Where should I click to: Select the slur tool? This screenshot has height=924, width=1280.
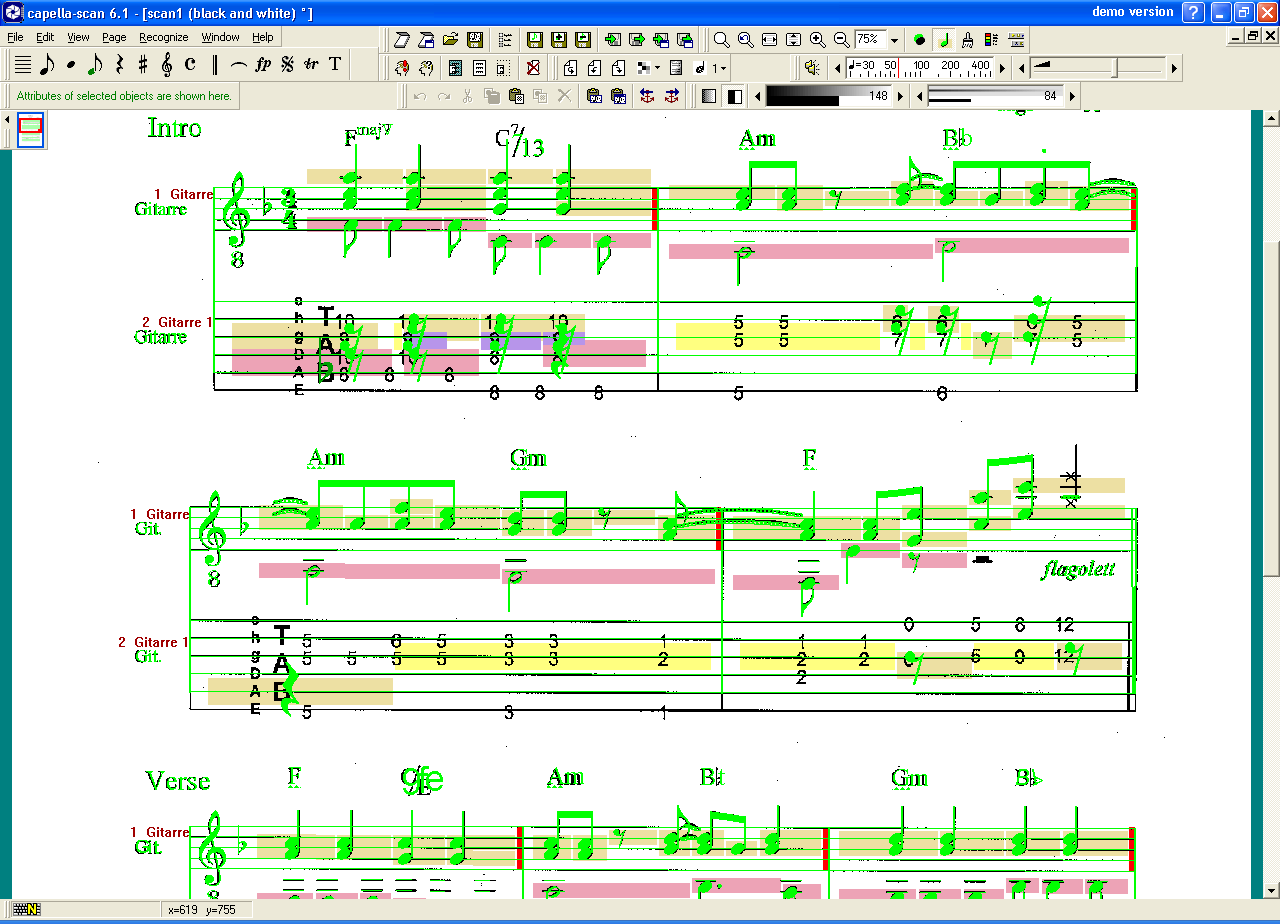(x=239, y=65)
